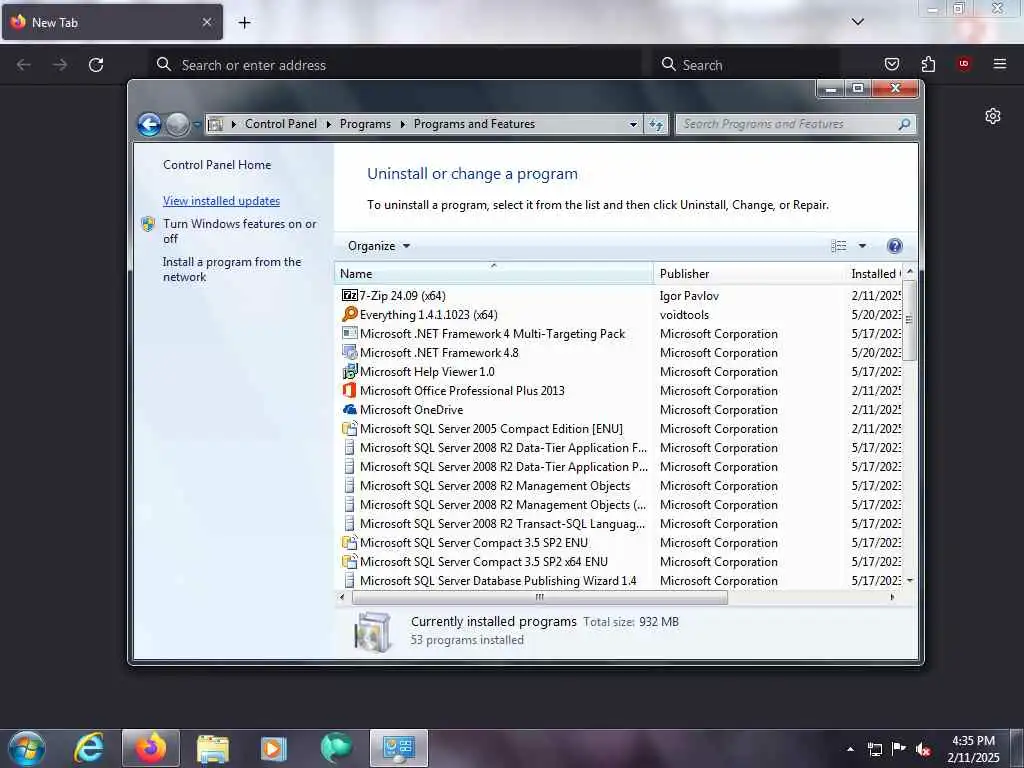Image resolution: width=1024 pixels, height=768 pixels.
Task: Select the SQL Server Compact 3.5 SP2 ENU icon
Action: [350, 543]
